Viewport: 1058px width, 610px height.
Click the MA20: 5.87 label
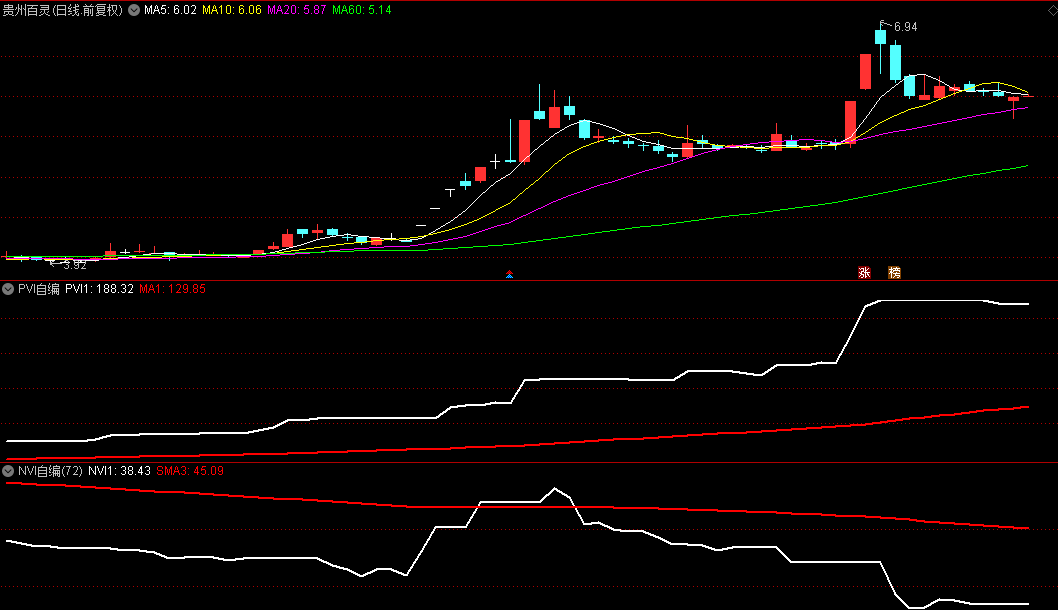coord(296,10)
